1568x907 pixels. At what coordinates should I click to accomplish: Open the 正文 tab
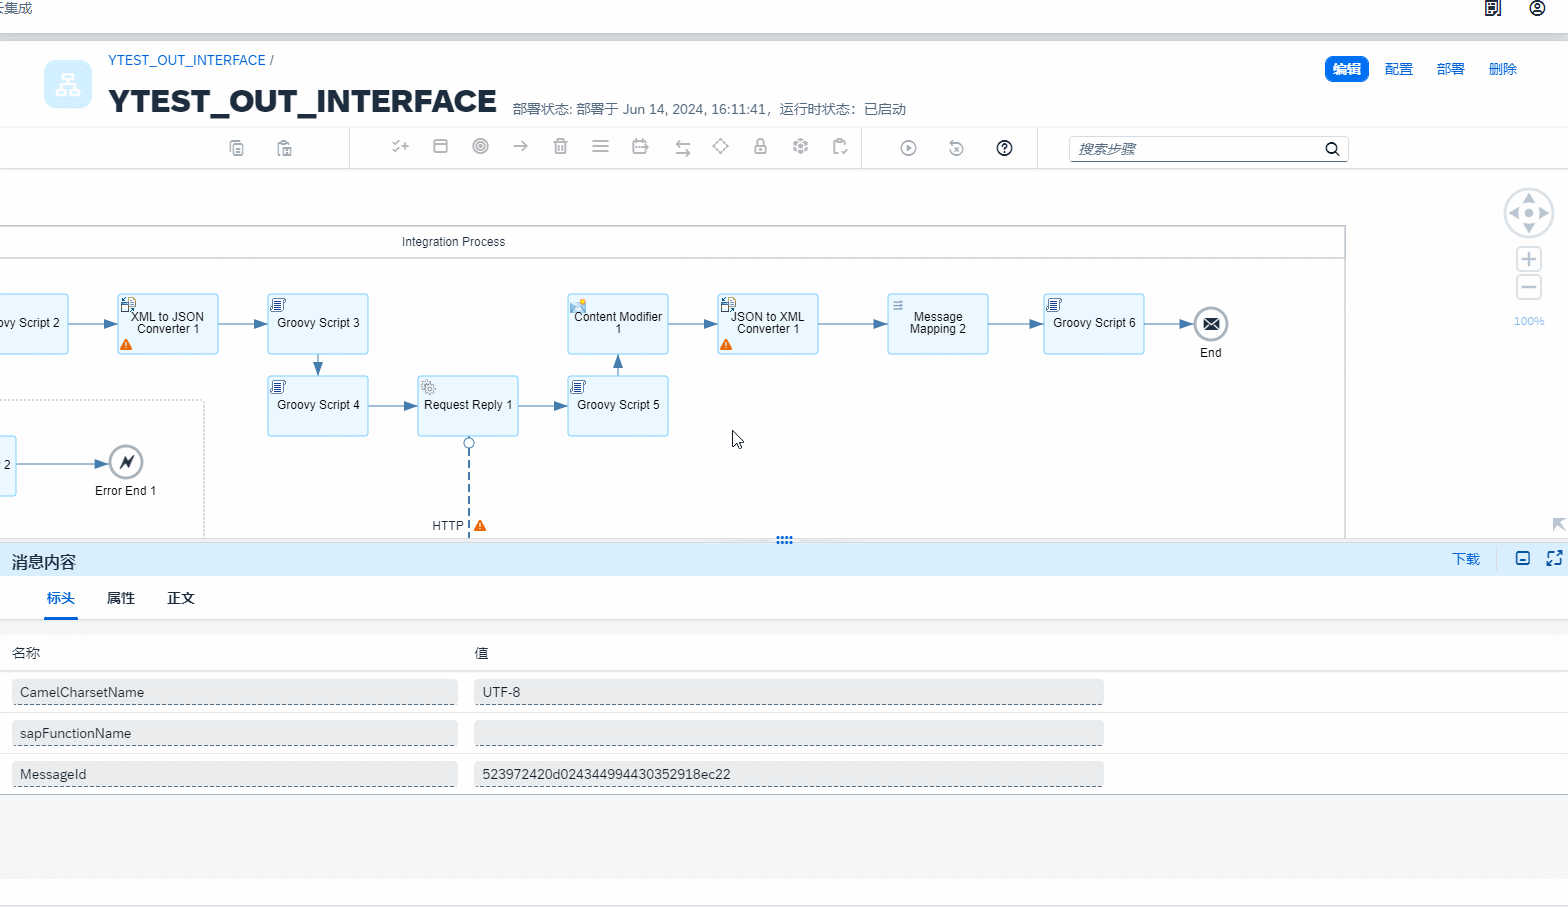[181, 598]
